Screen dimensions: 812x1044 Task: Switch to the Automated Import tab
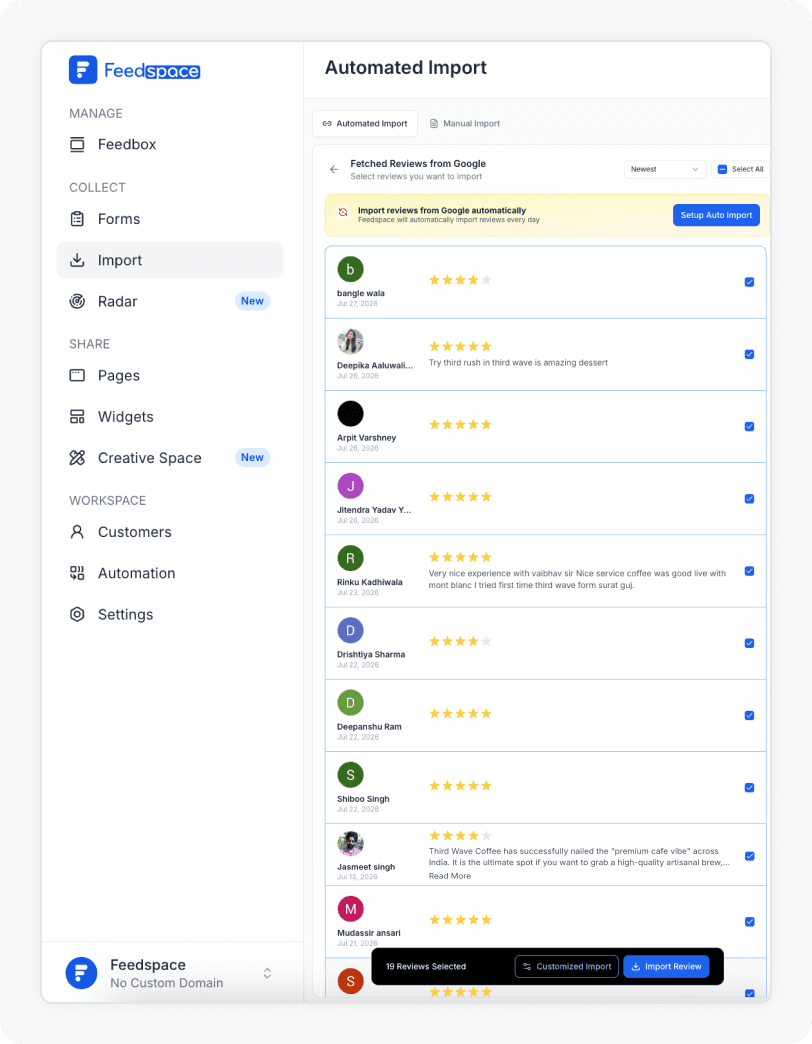(365, 124)
